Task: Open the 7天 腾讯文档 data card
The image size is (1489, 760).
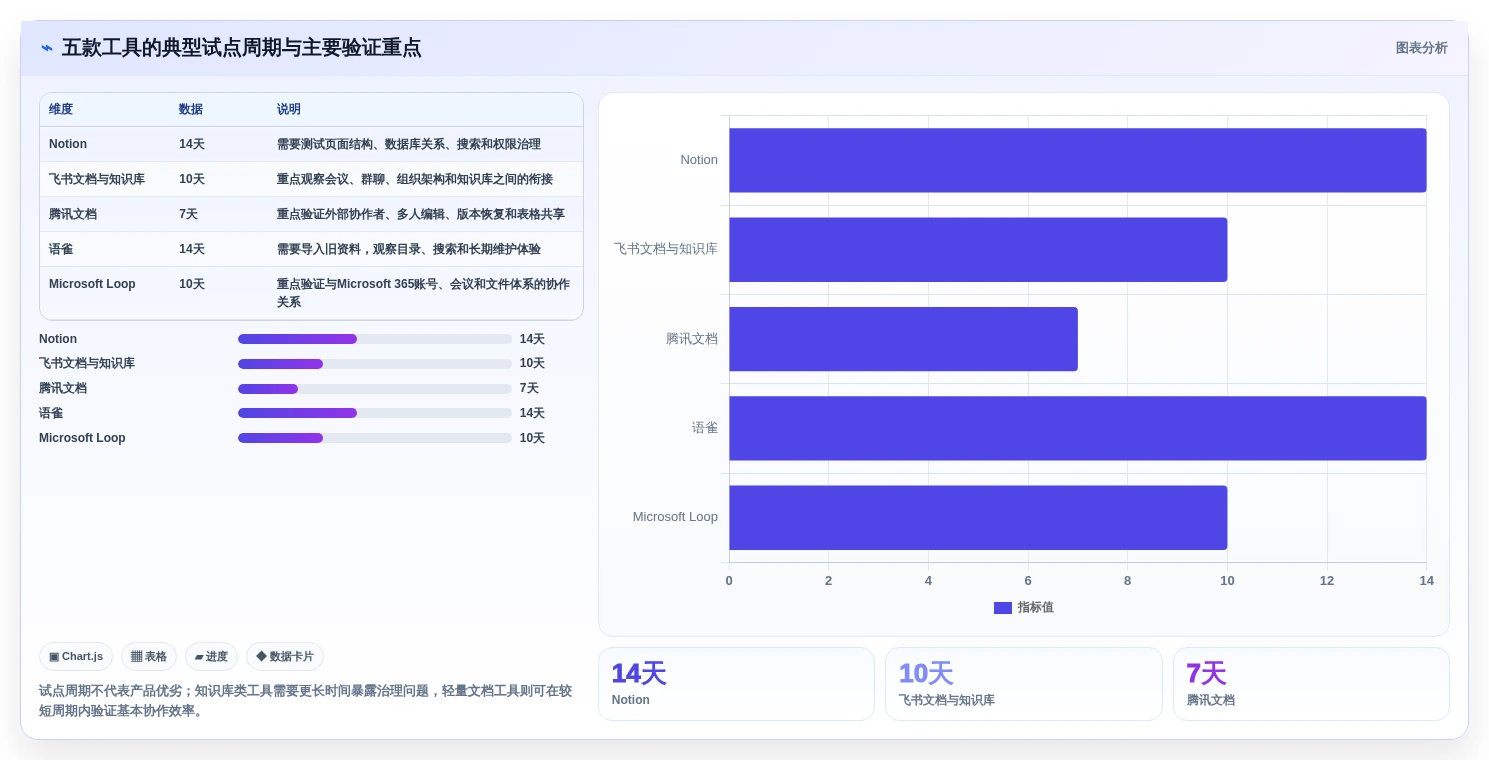Action: click(1311, 684)
